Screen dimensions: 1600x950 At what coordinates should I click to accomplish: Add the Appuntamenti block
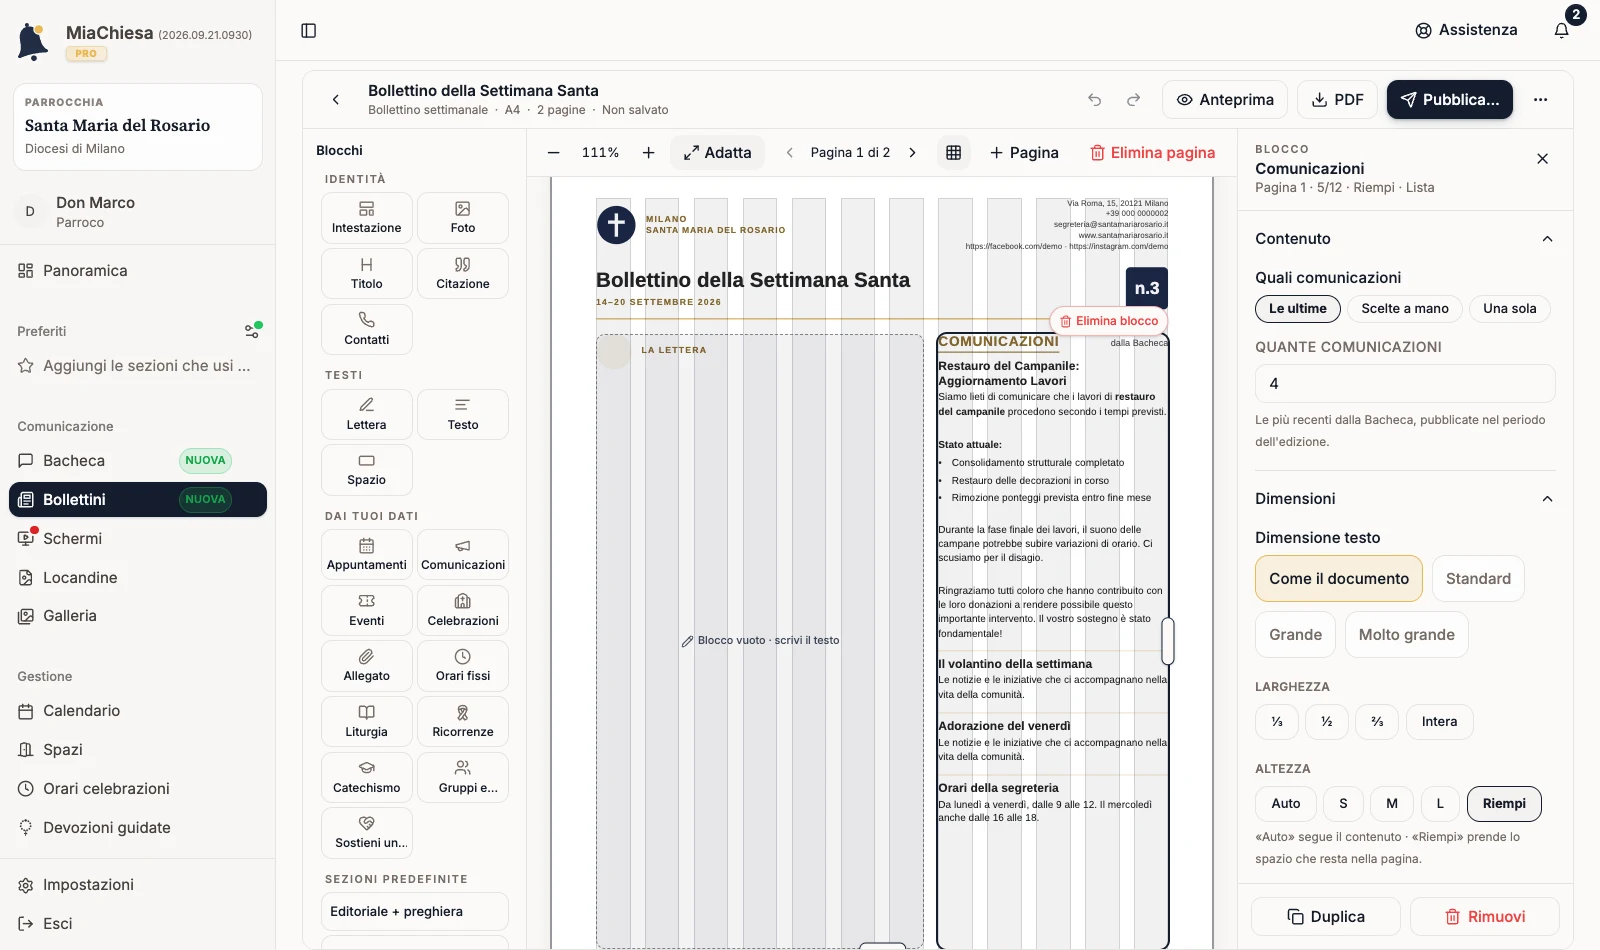click(x=367, y=555)
